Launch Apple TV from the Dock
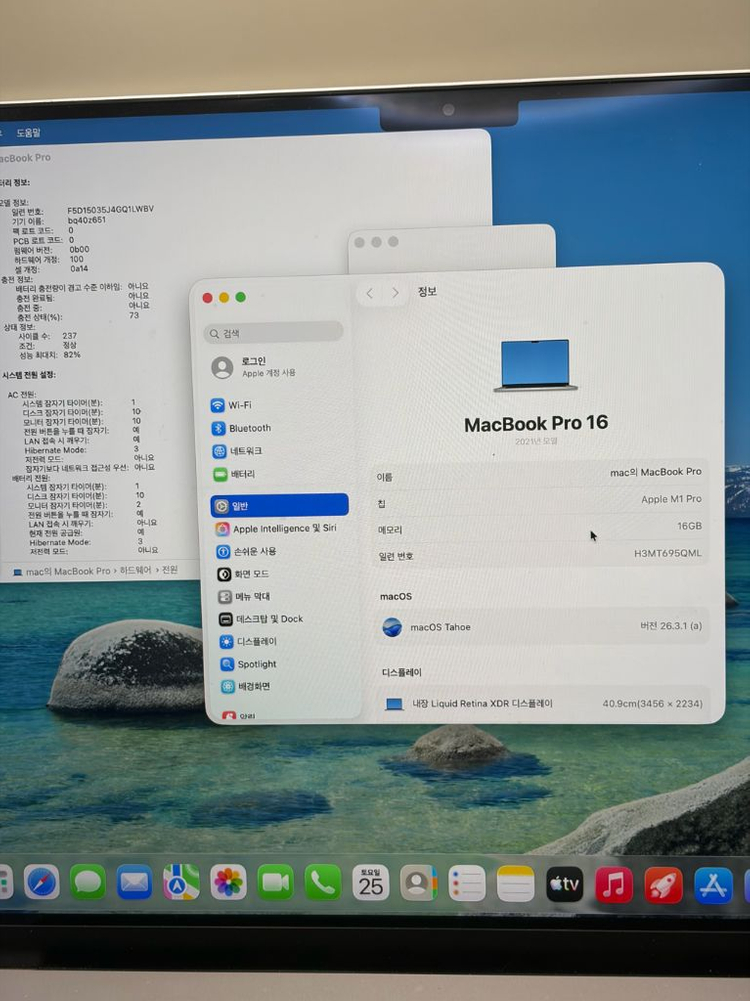 pyautogui.click(x=565, y=884)
